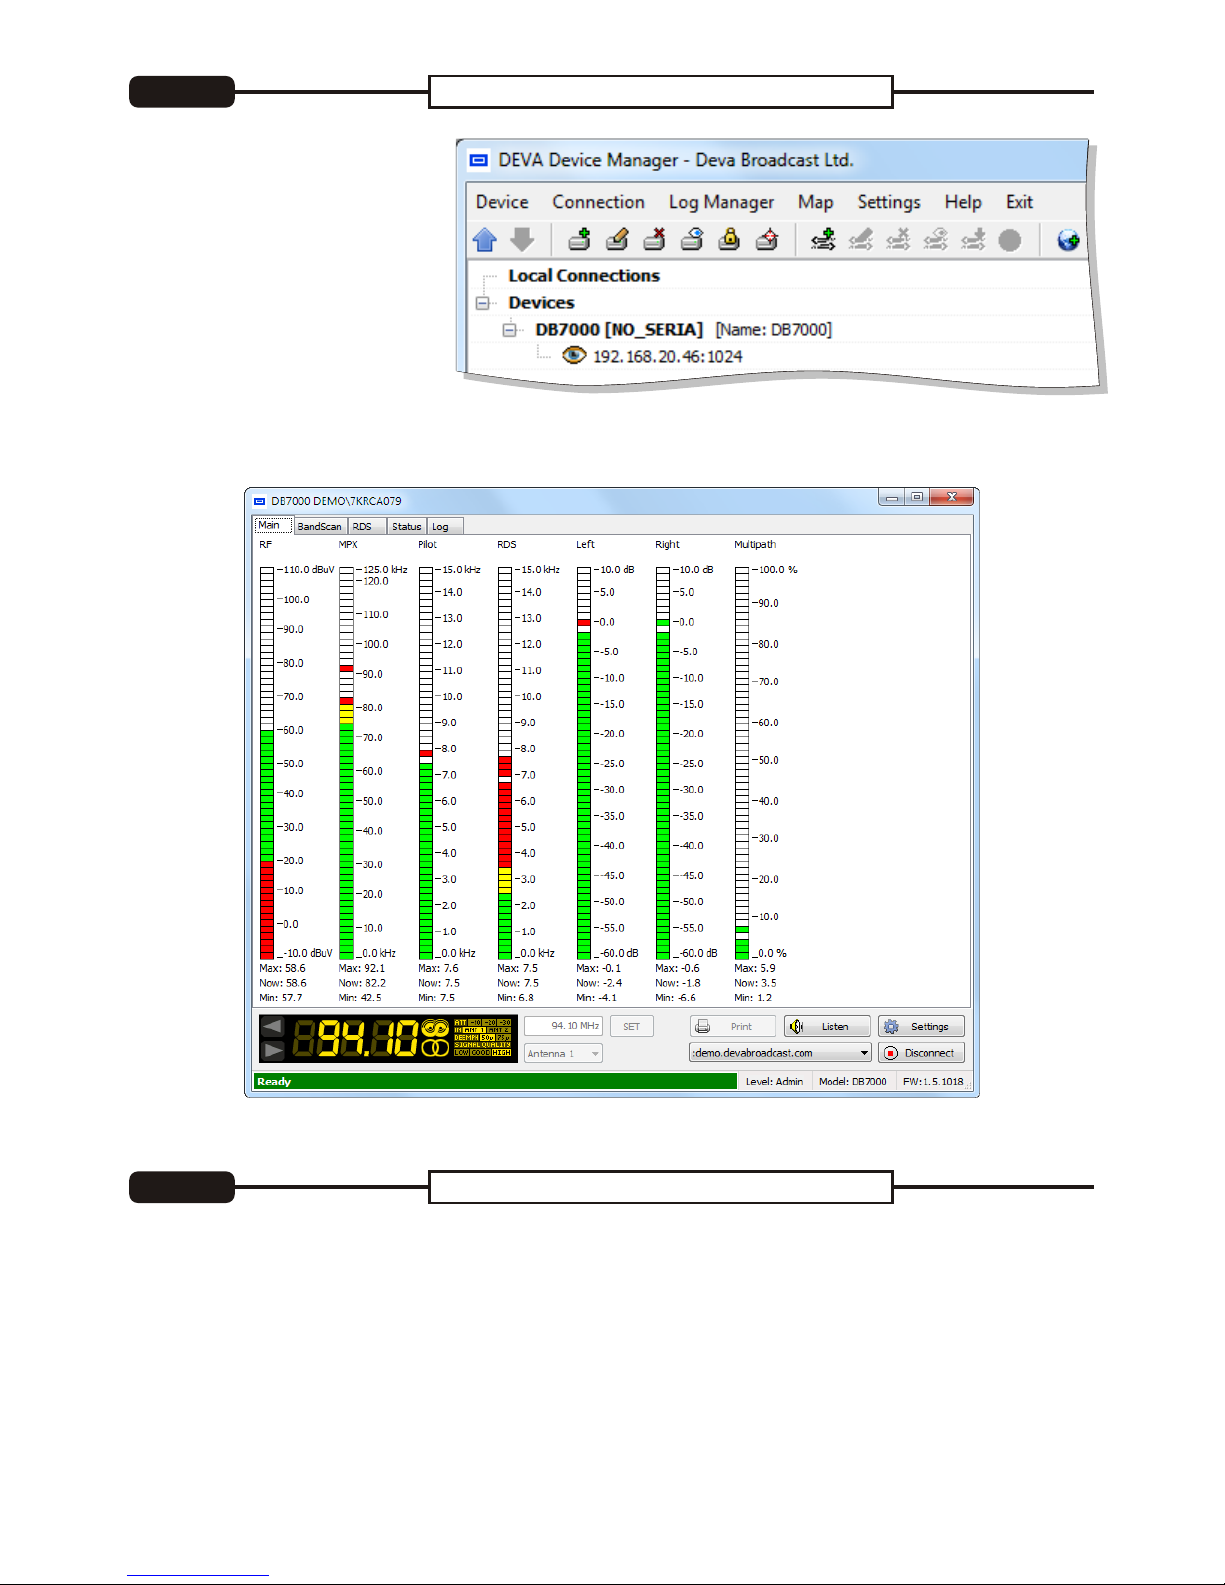Click the edit device pencil icon

pos(617,240)
